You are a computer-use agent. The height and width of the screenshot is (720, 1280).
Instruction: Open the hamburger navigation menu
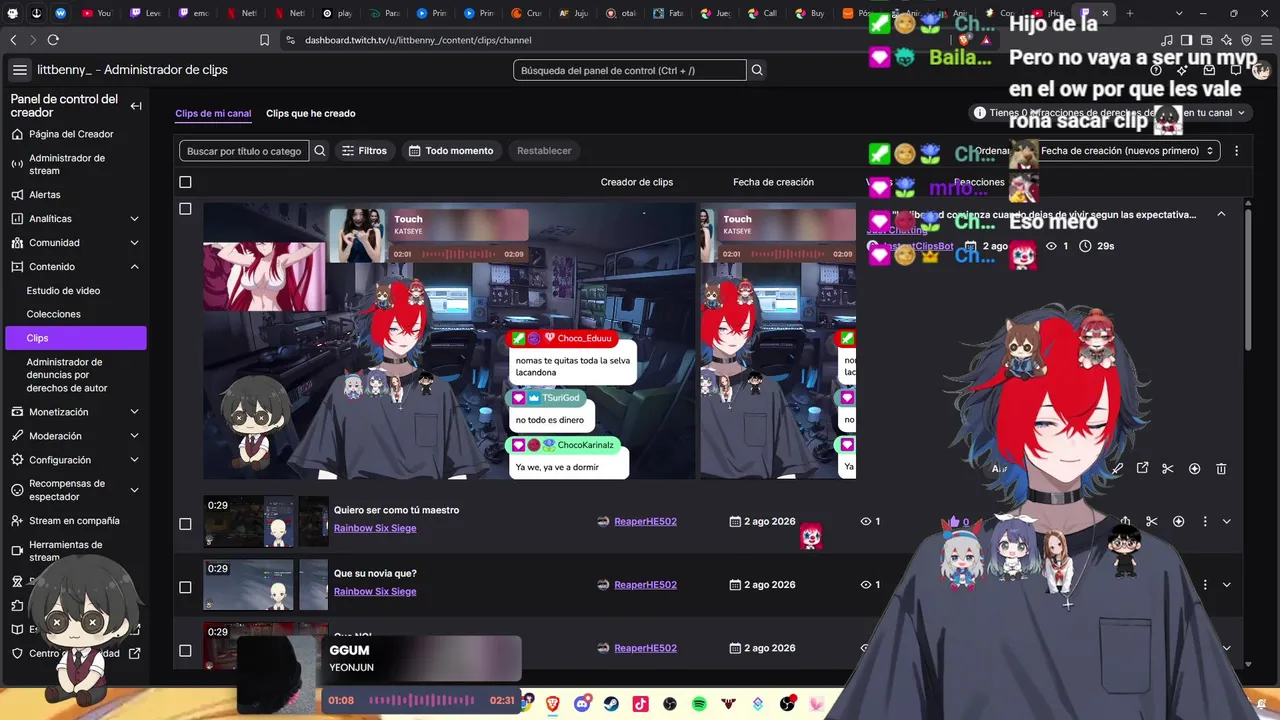tap(20, 70)
